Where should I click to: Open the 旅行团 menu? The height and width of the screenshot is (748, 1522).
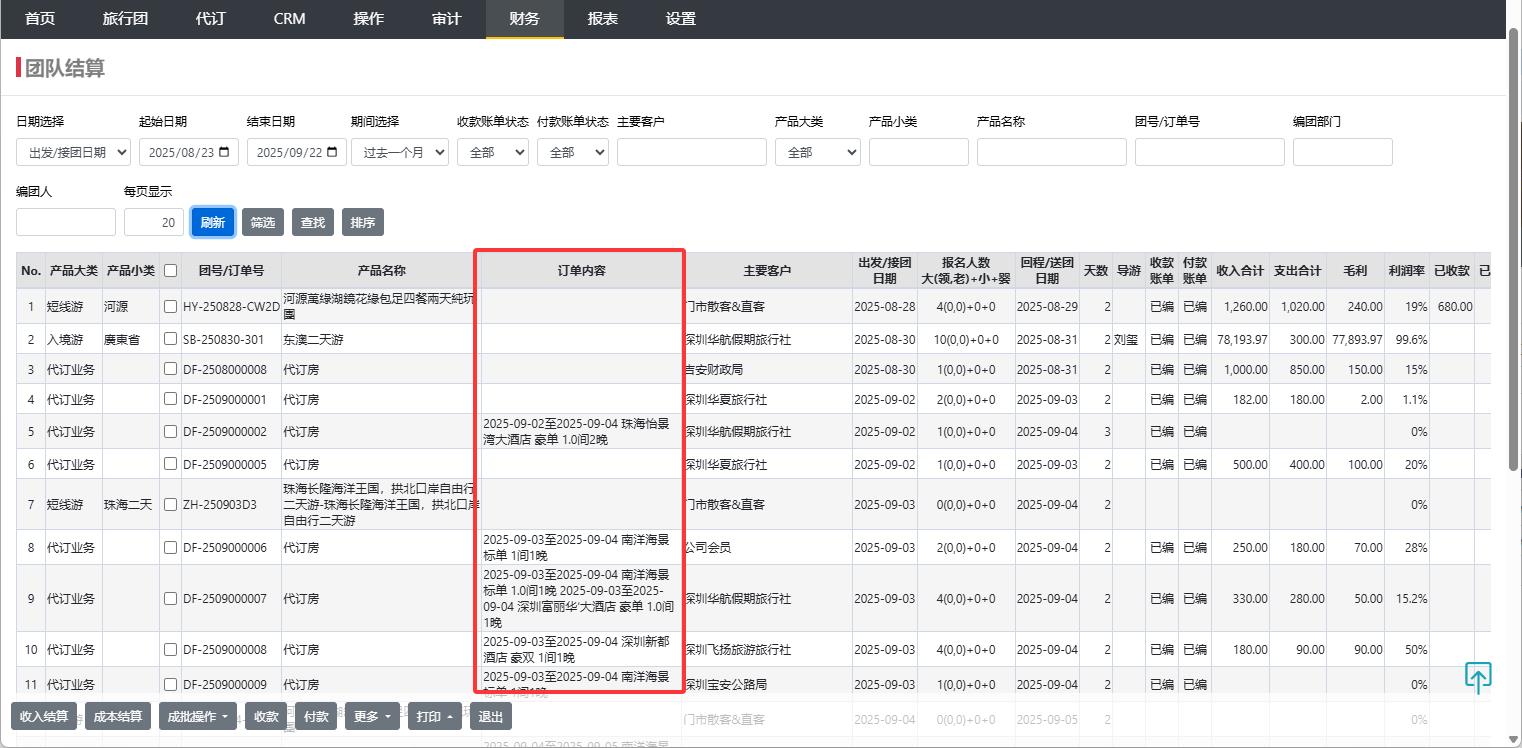click(x=125, y=19)
